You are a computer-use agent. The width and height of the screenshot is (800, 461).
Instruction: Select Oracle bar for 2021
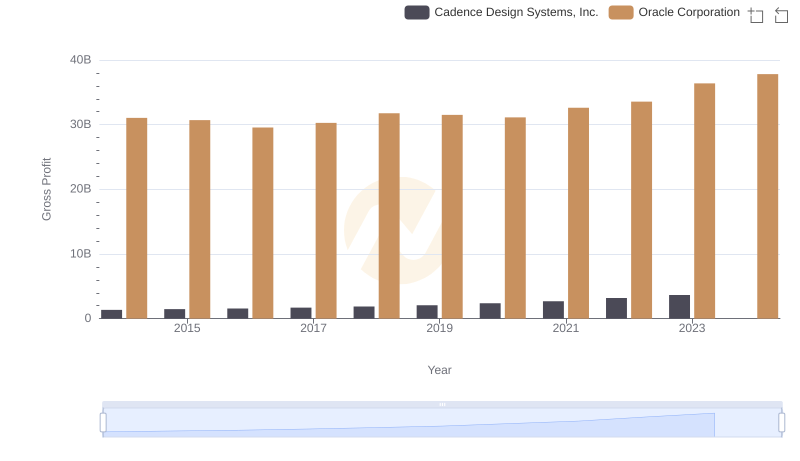click(x=579, y=213)
